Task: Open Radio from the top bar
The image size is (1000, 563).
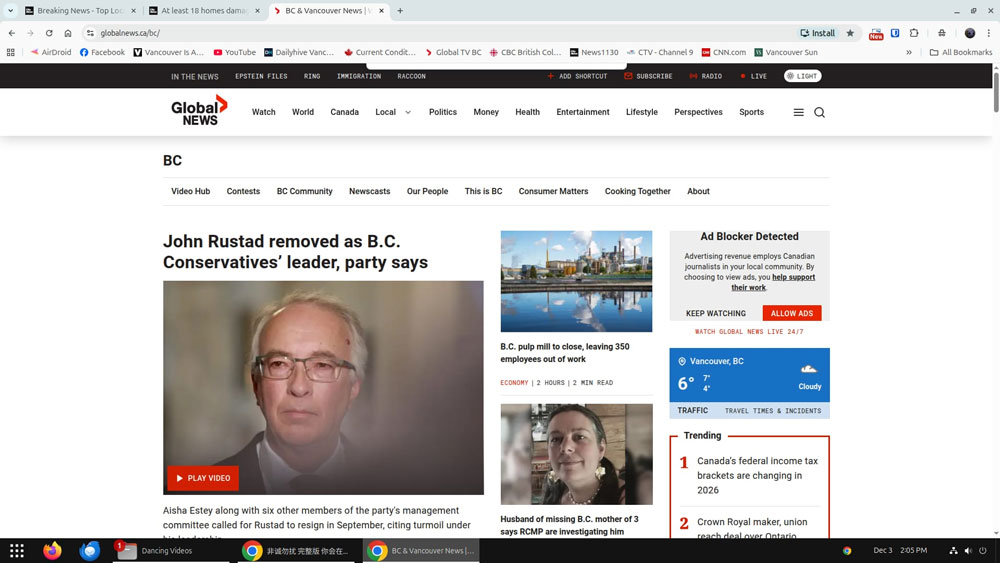Action: (x=705, y=76)
